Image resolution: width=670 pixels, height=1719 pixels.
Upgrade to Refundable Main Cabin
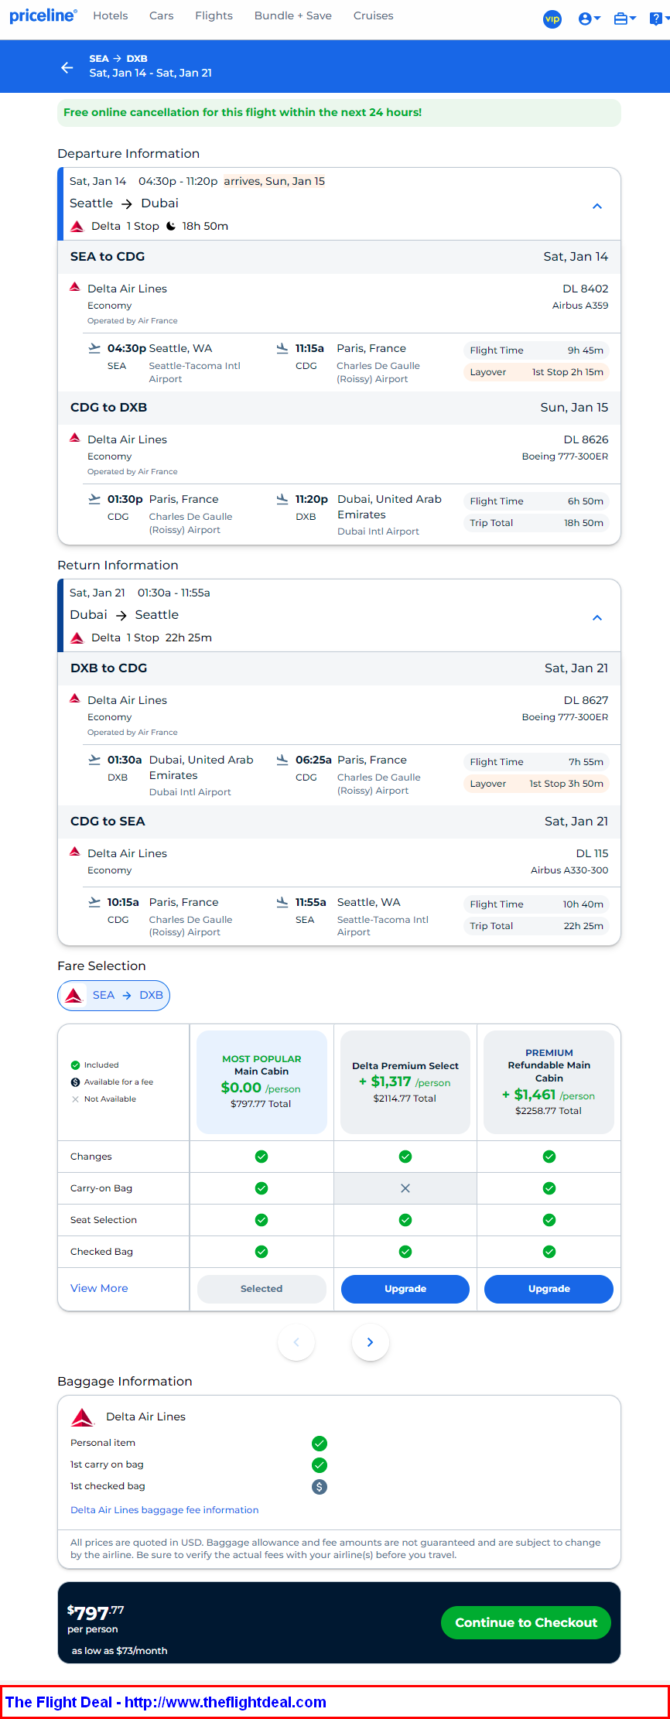[549, 1289]
